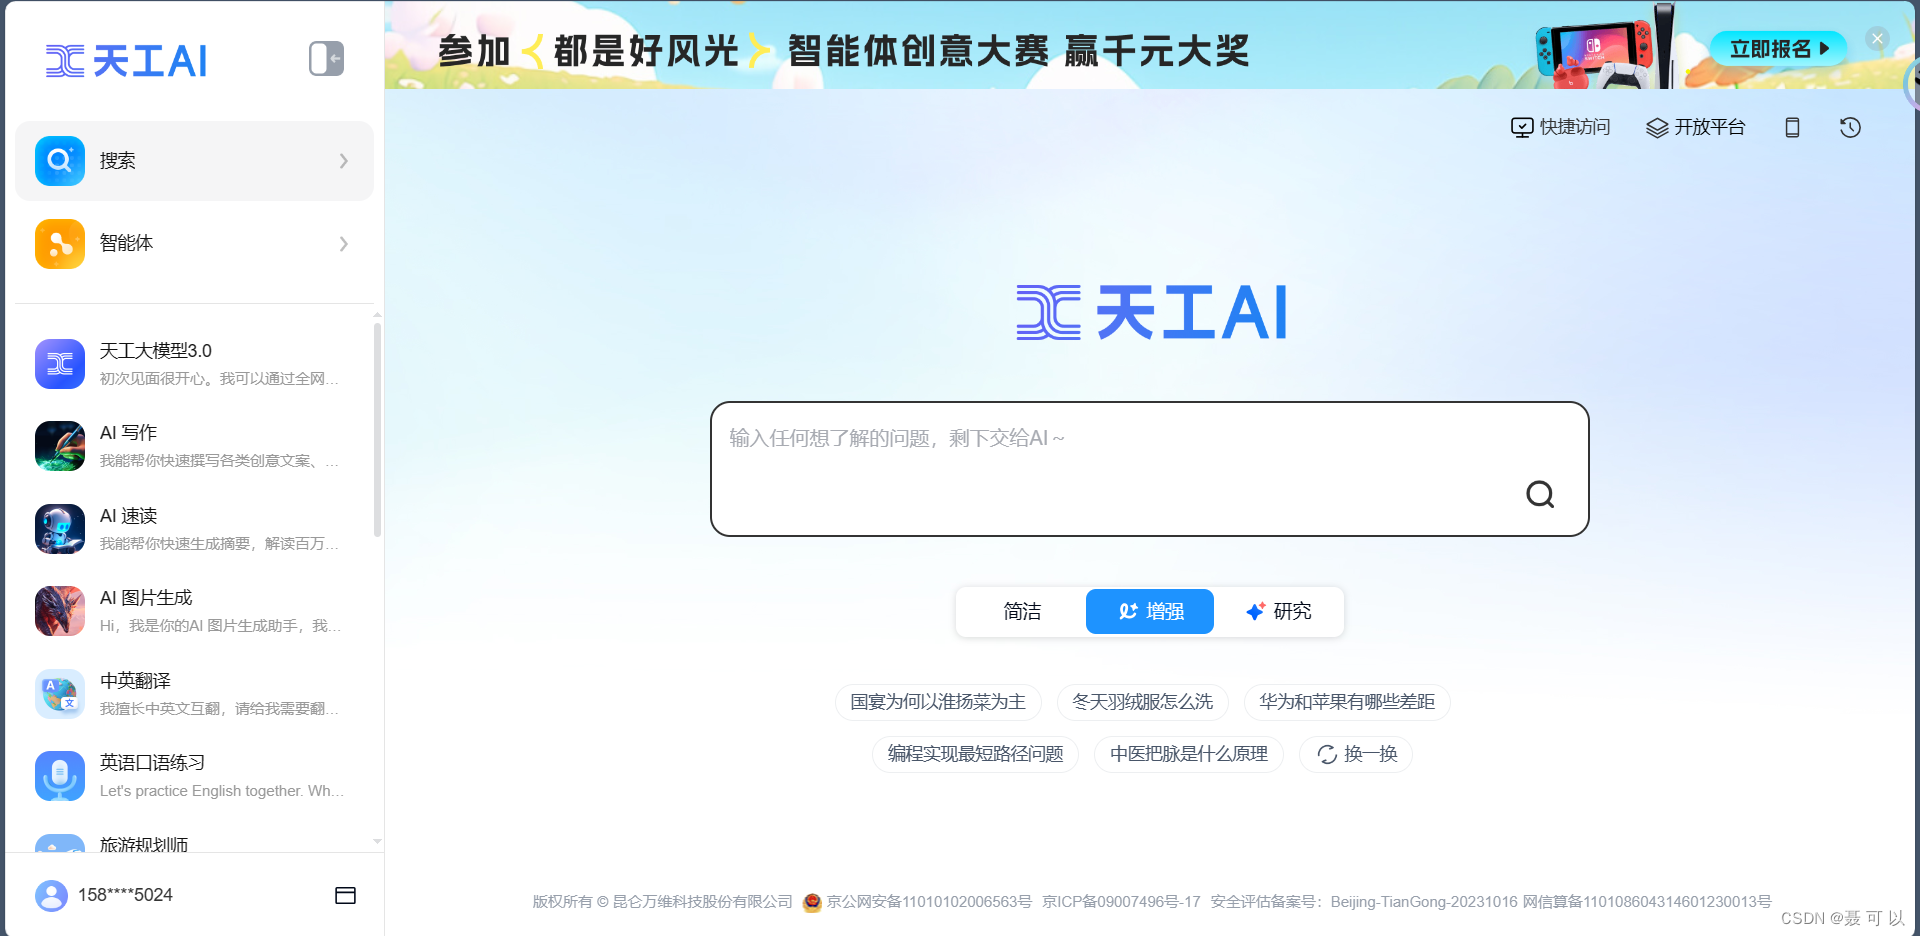The width and height of the screenshot is (1920, 936).
Task: Open the AI 速读 robot icon
Action: coord(60,529)
